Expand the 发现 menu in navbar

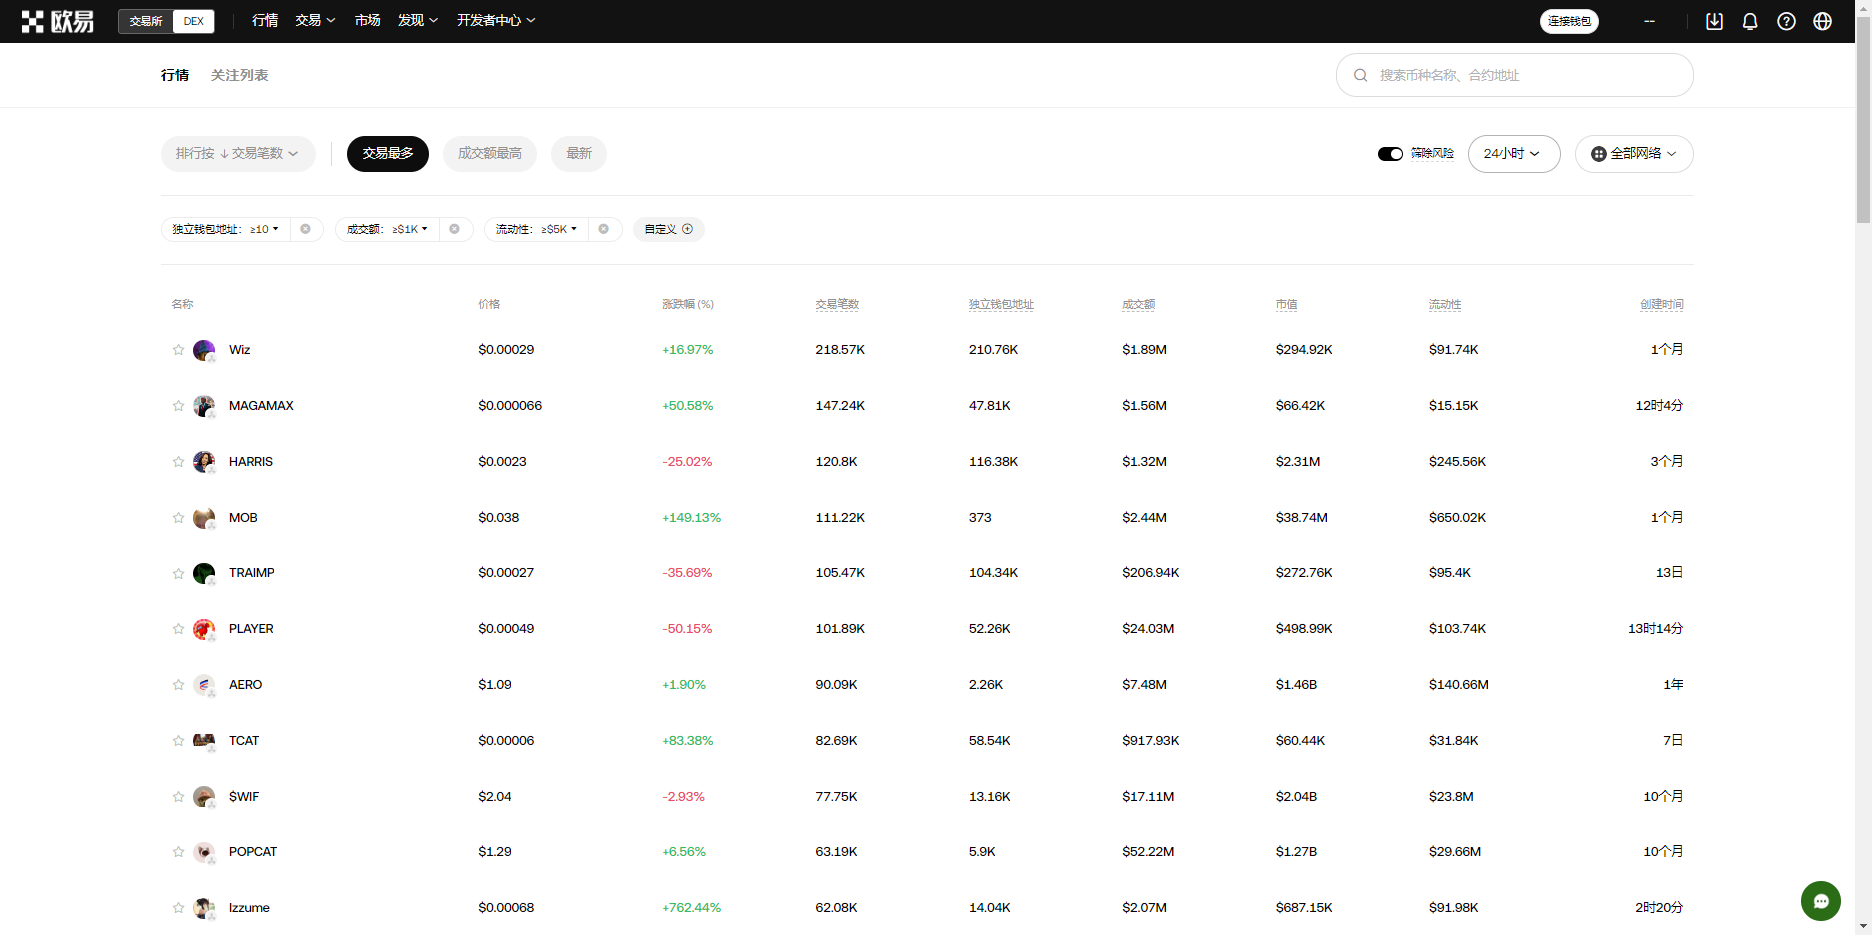click(x=418, y=21)
